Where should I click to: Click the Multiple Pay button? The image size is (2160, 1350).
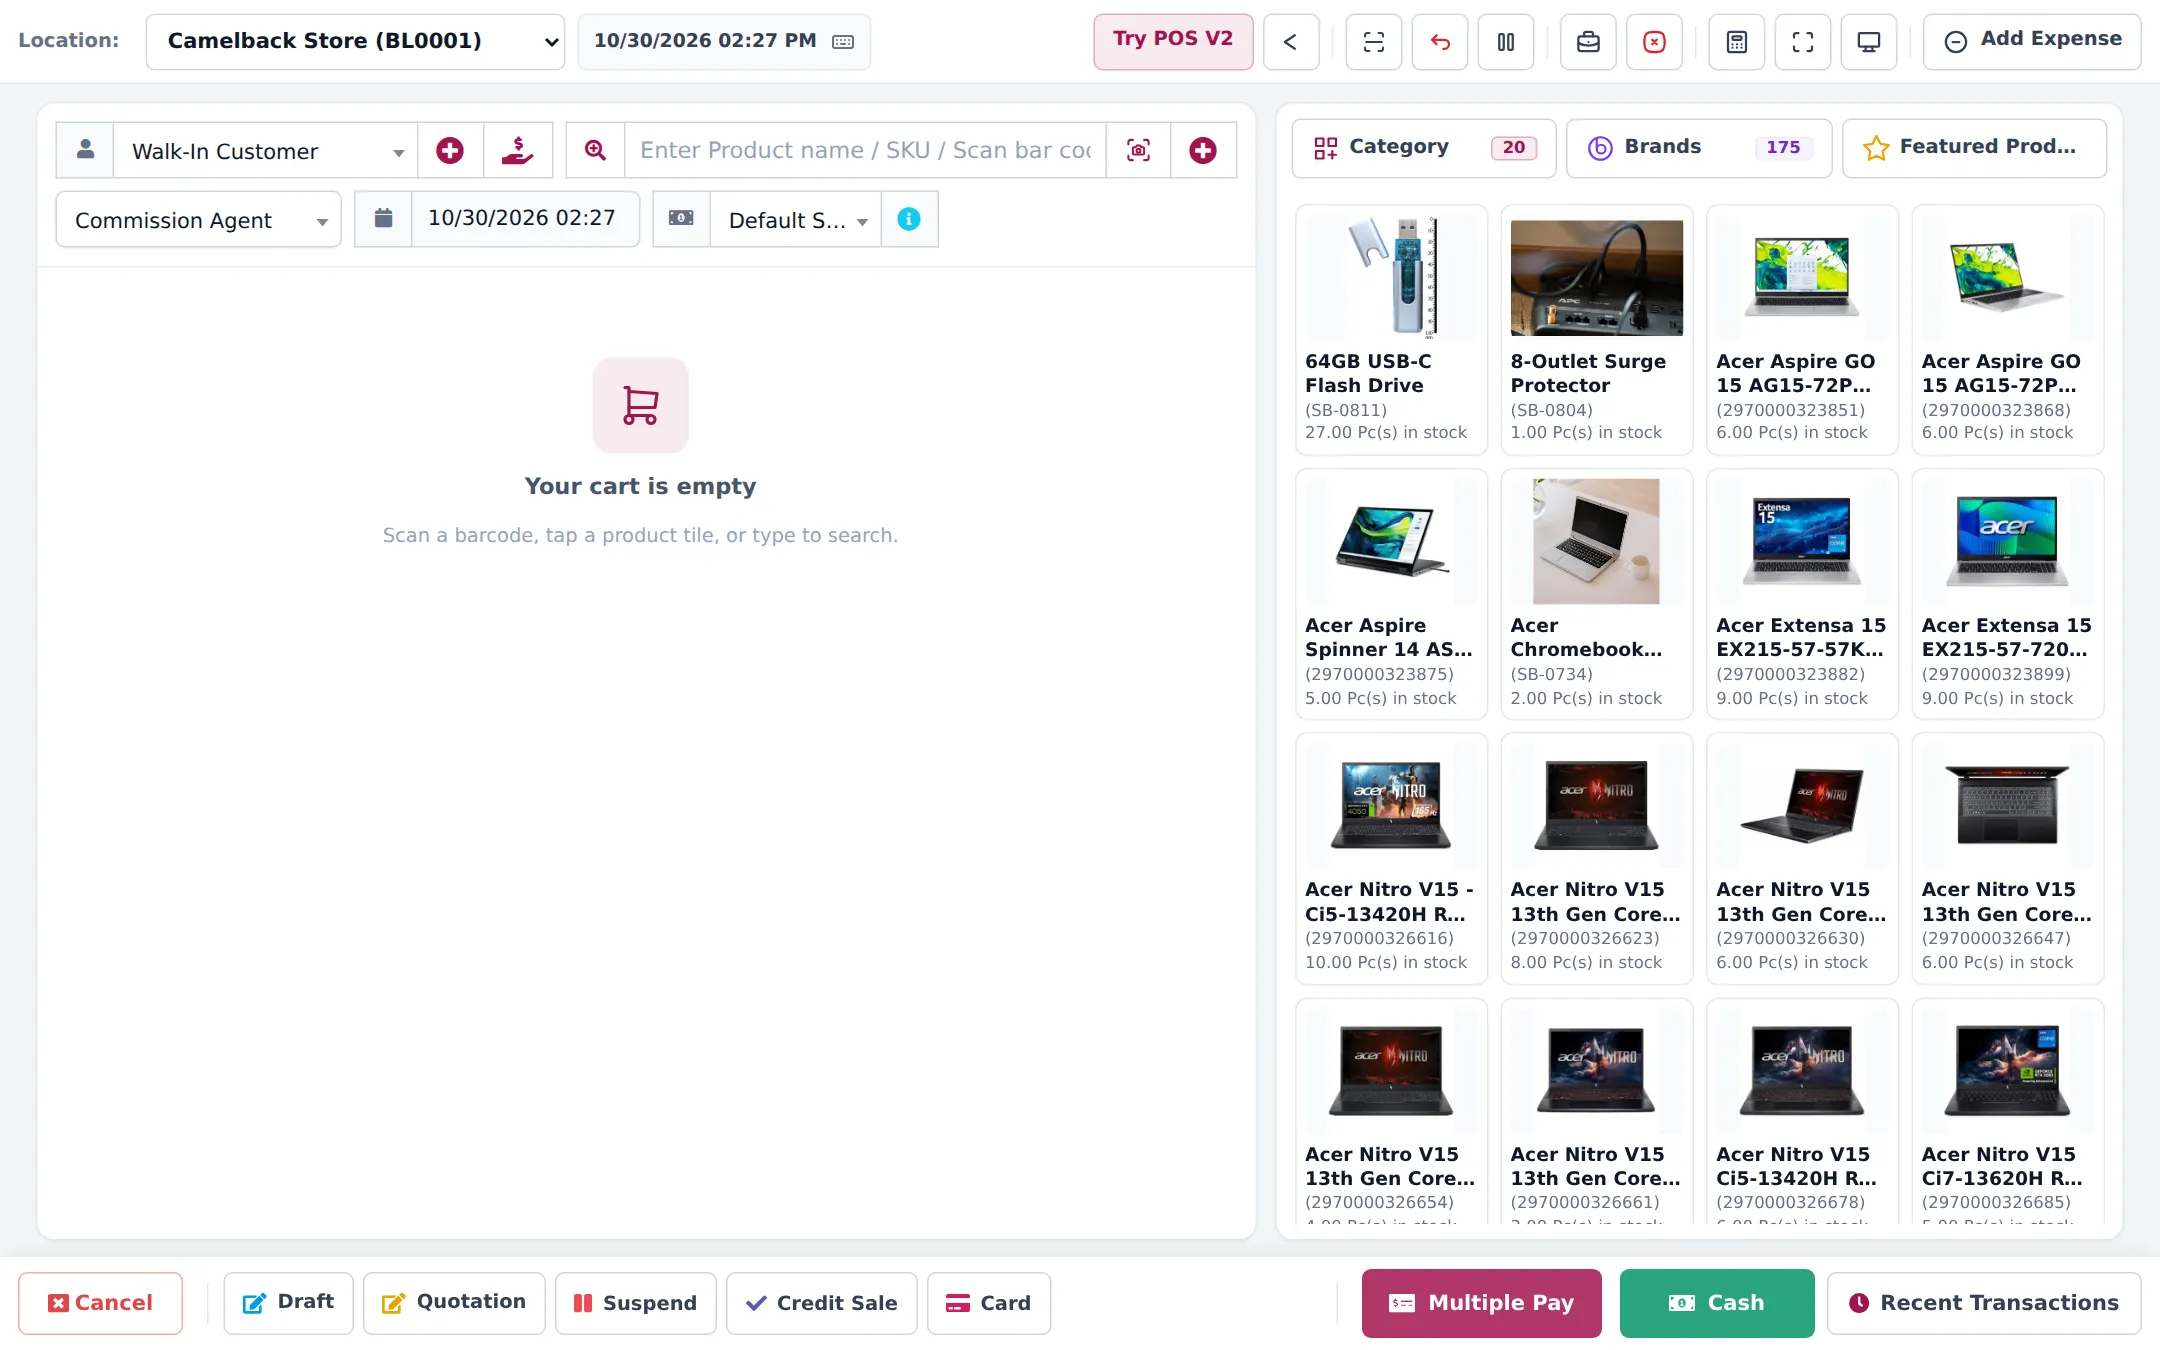pyautogui.click(x=1481, y=1303)
